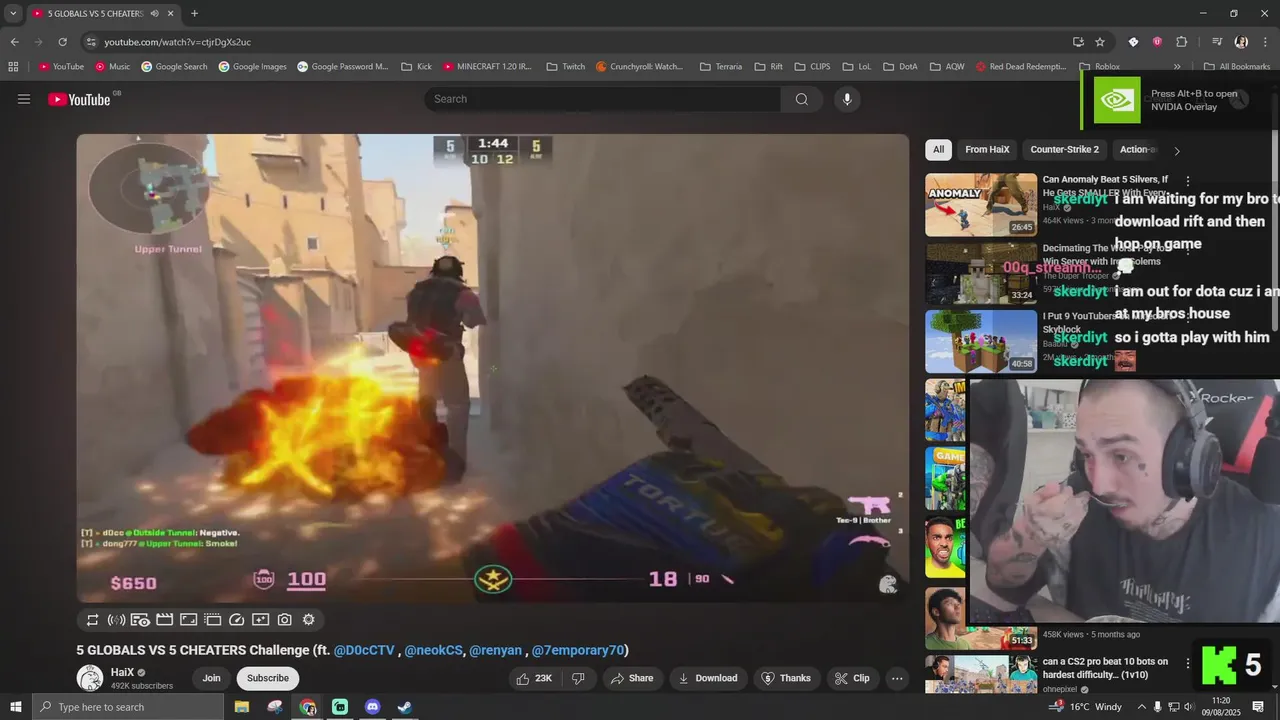Click the eye-with-lines icon below the video
This screenshot has width=1280, height=720.
coord(140,620)
